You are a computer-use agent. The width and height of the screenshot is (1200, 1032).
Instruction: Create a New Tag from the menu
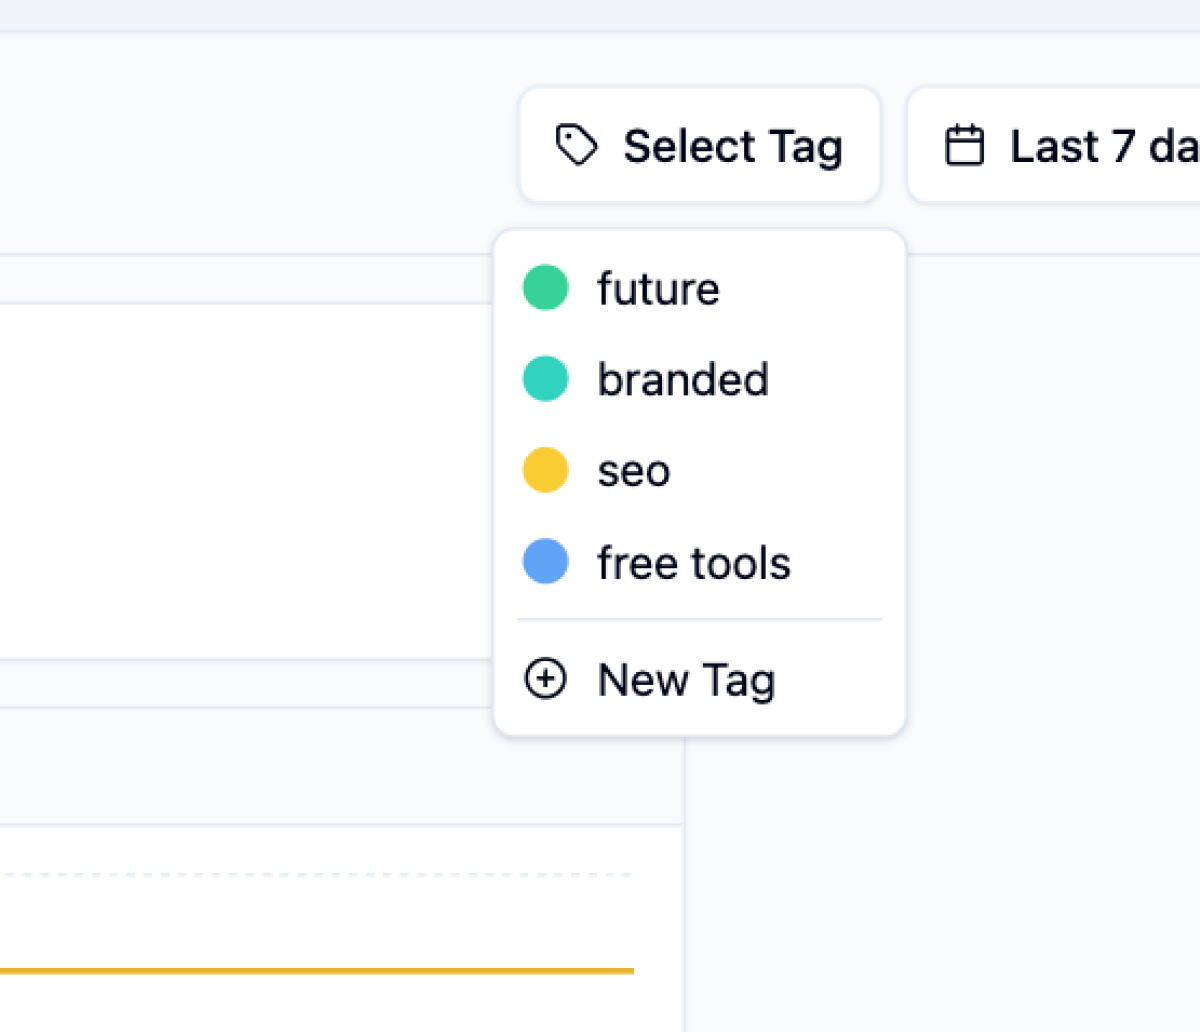tap(686, 680)
